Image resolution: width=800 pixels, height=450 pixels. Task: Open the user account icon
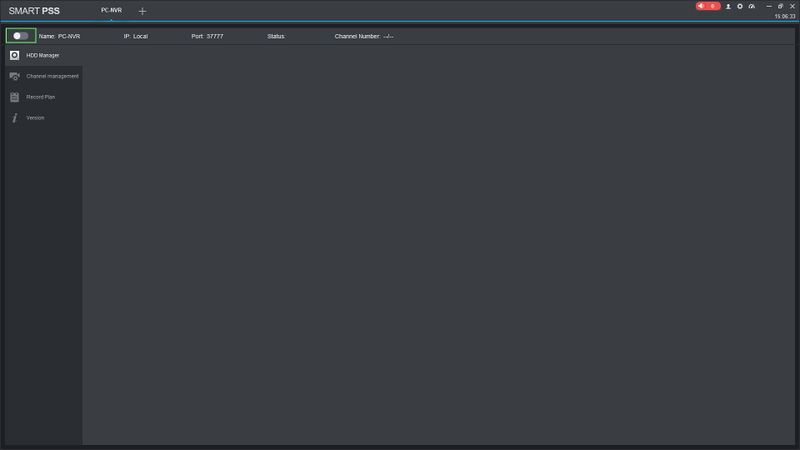[728, 6]
